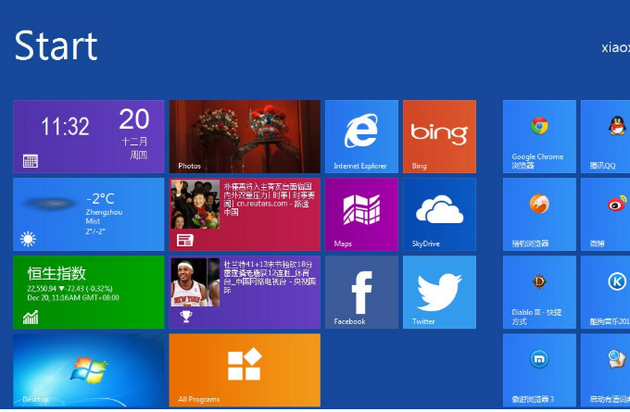
Task: Launch the Maxthon browser tile
Action: pos(539,368)
